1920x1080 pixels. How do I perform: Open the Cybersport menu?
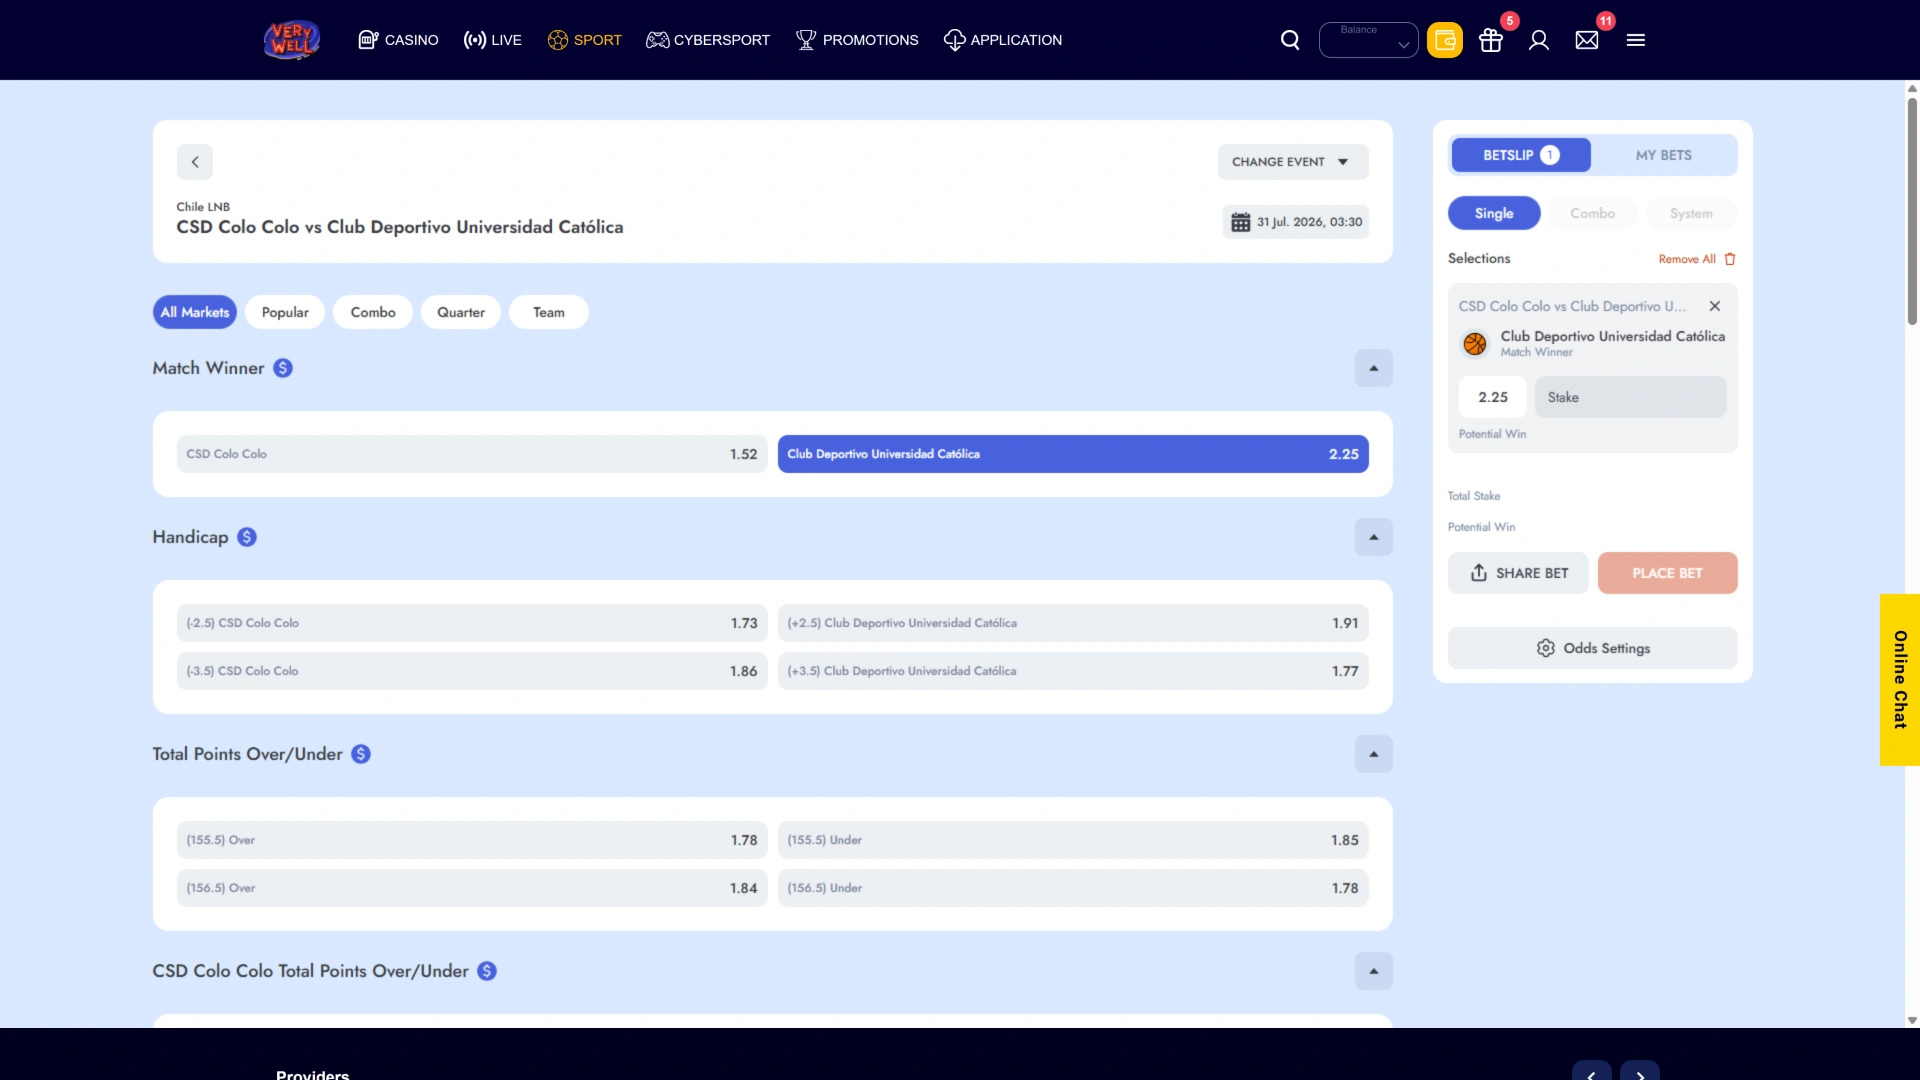click(708, 40)
